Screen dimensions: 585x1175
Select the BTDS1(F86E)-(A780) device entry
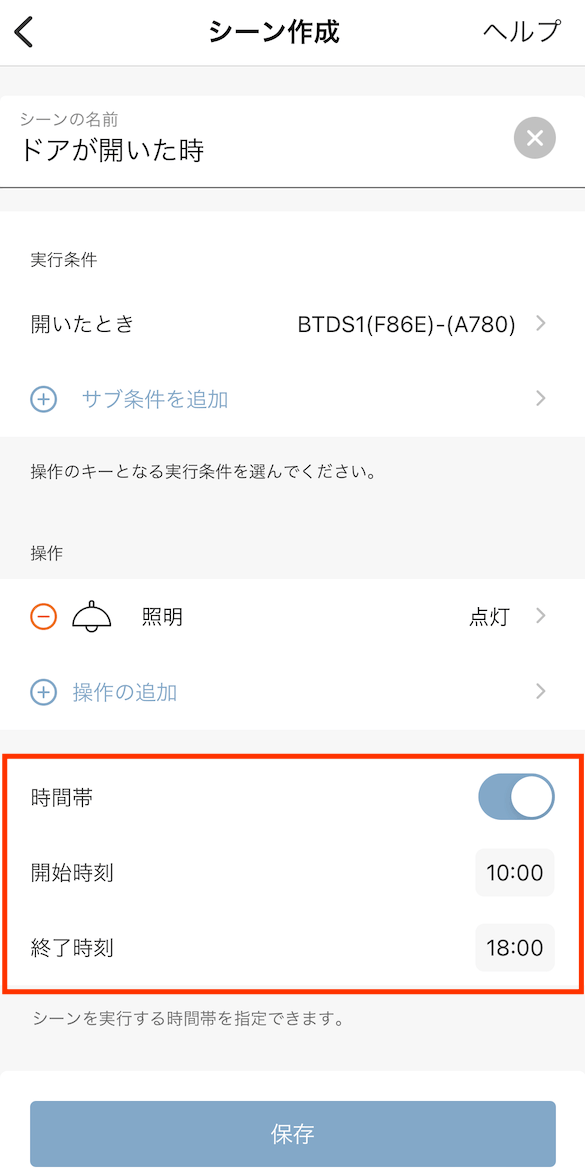407,324
